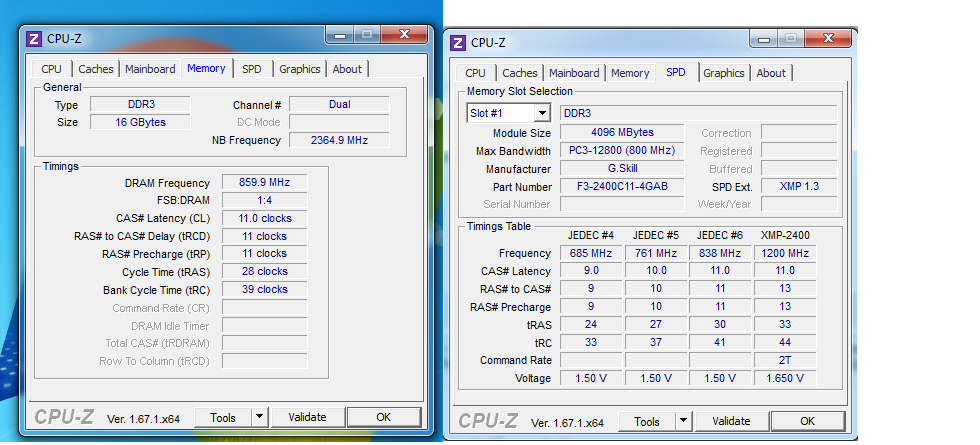Screen dimensions: 980x445
Task: Click Validate button in the SPD window
Action: (x=731, y=421)
